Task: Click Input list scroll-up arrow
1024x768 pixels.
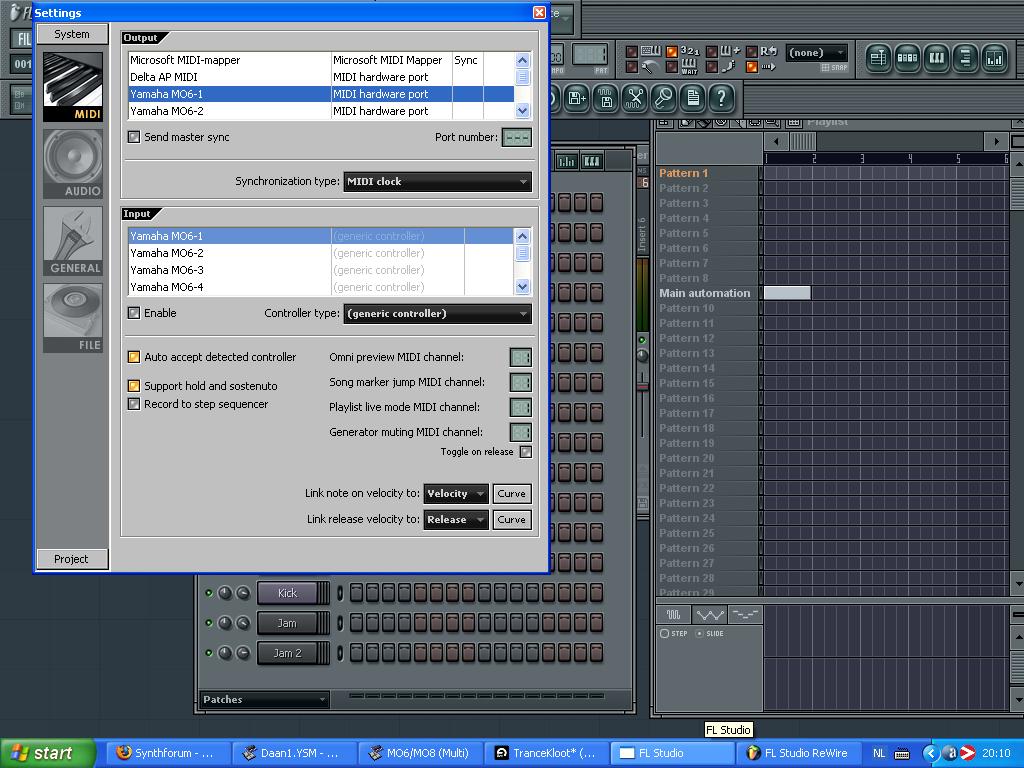Action: point(522,236)
